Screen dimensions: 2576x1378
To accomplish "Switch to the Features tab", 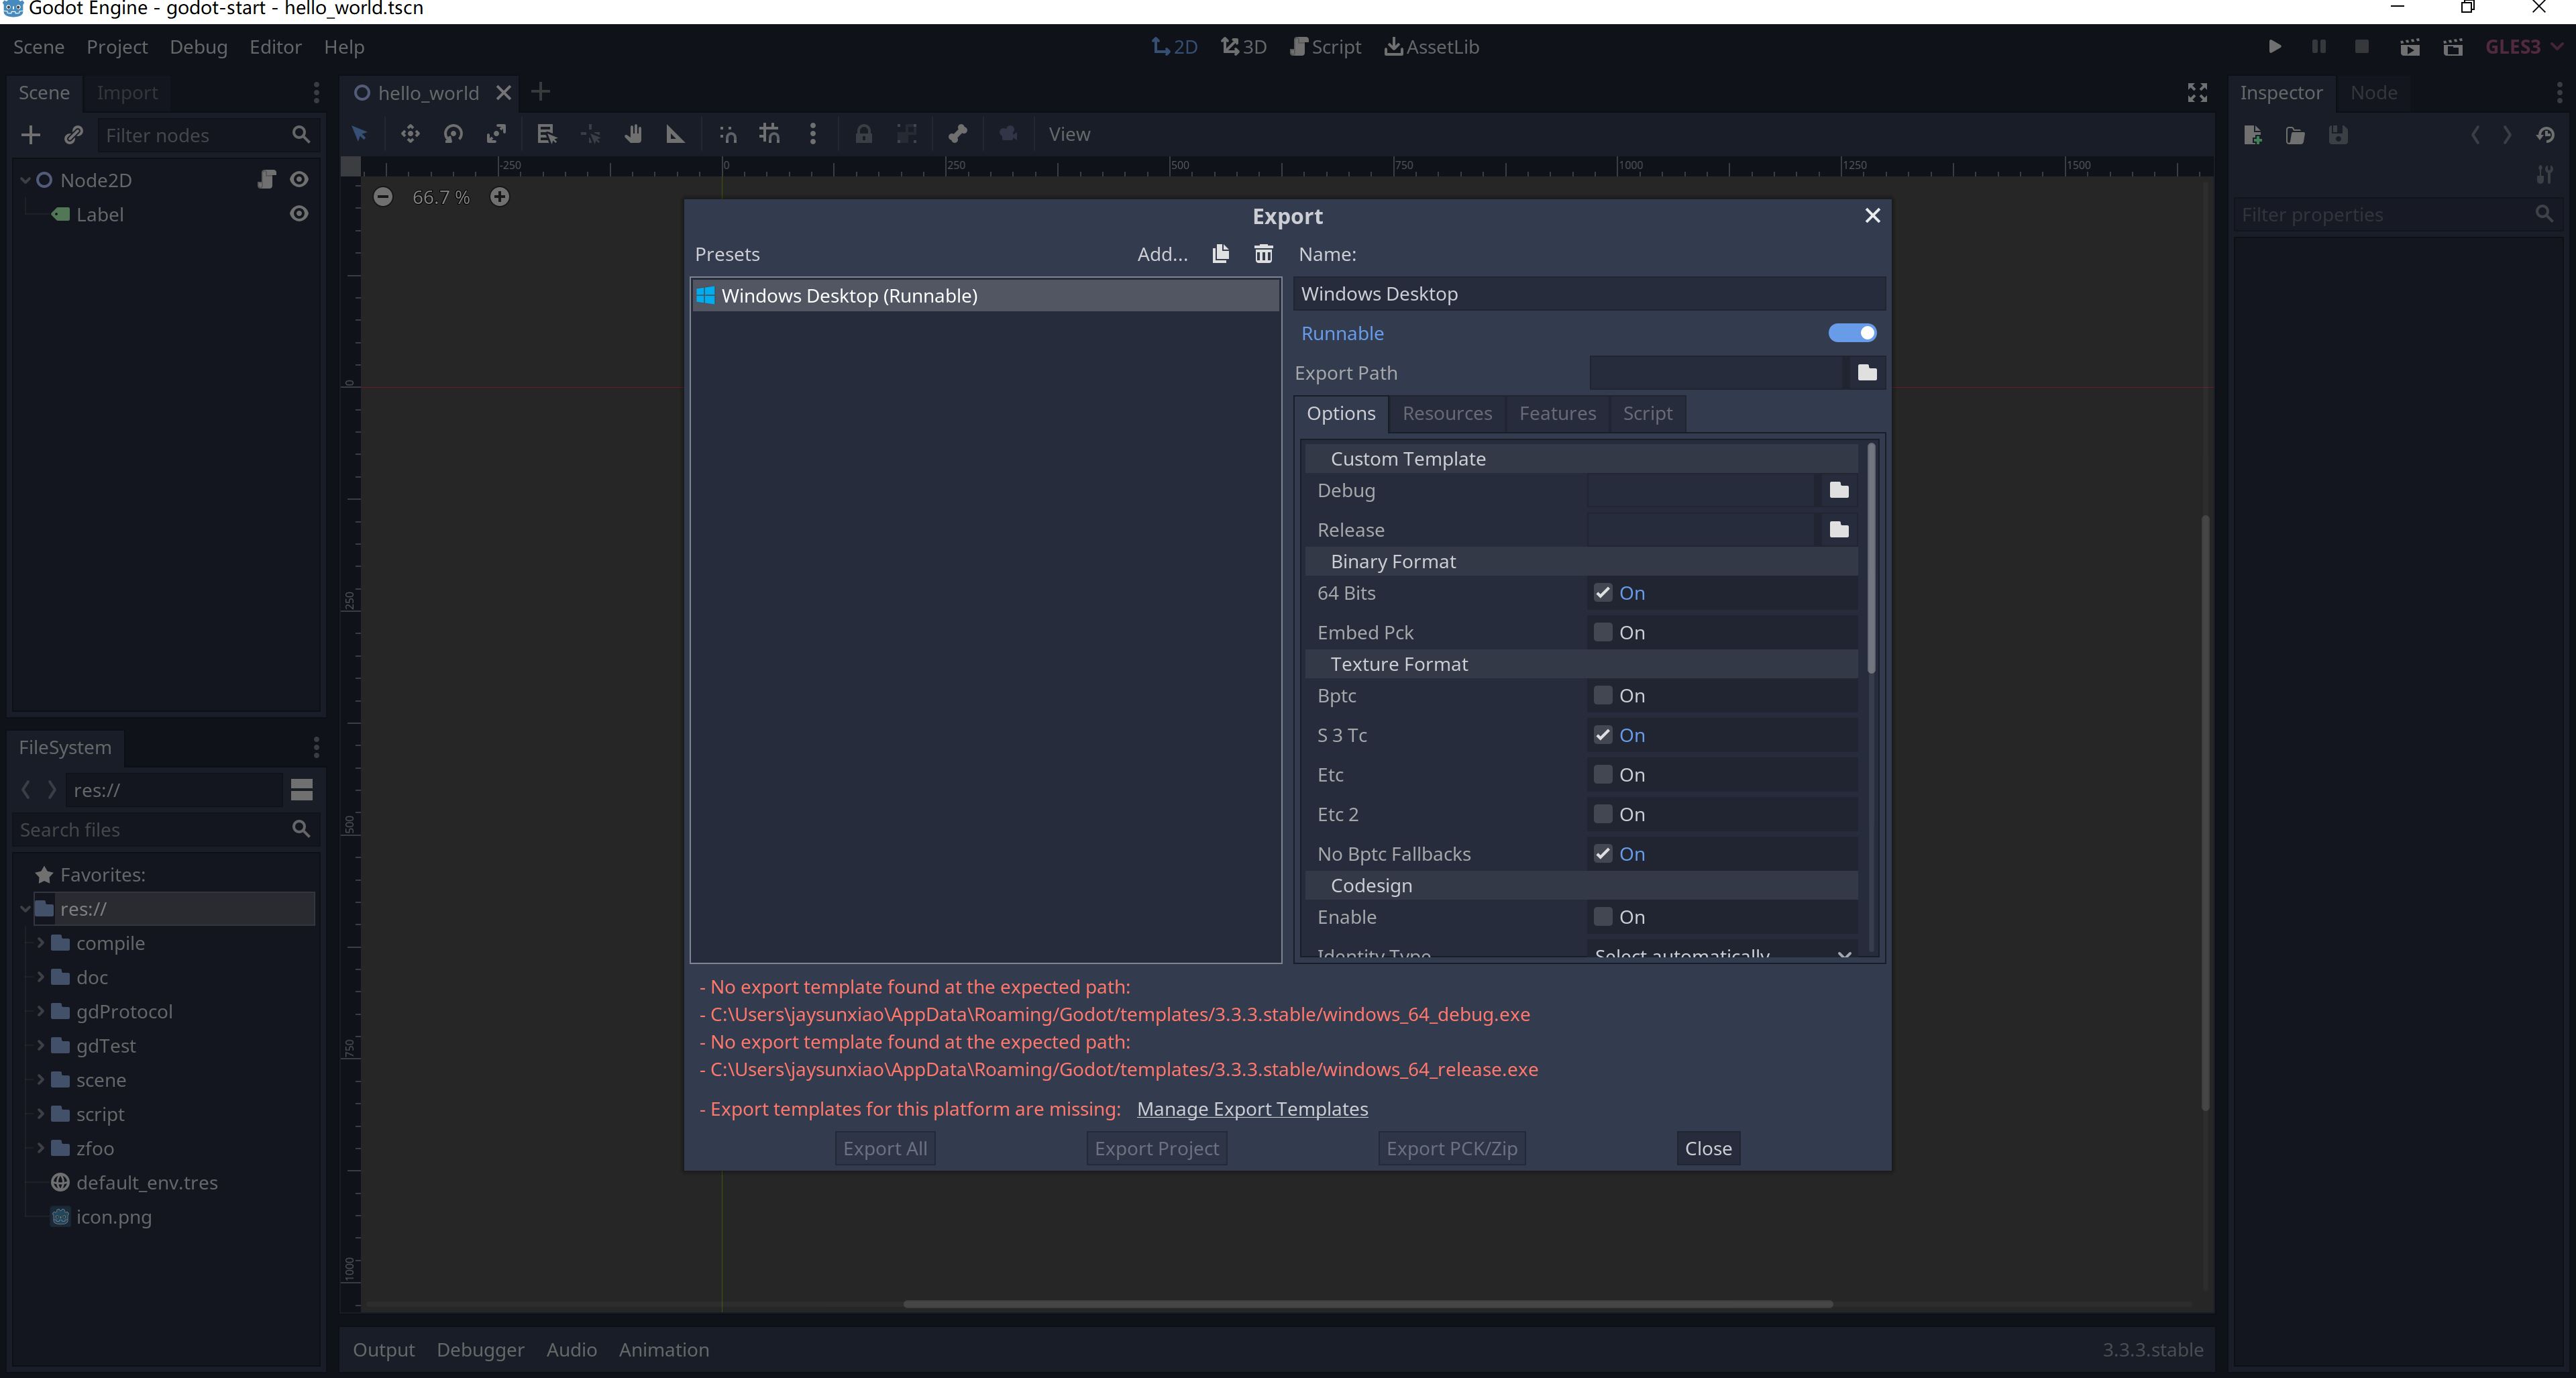I will (x=1558, y=414).
